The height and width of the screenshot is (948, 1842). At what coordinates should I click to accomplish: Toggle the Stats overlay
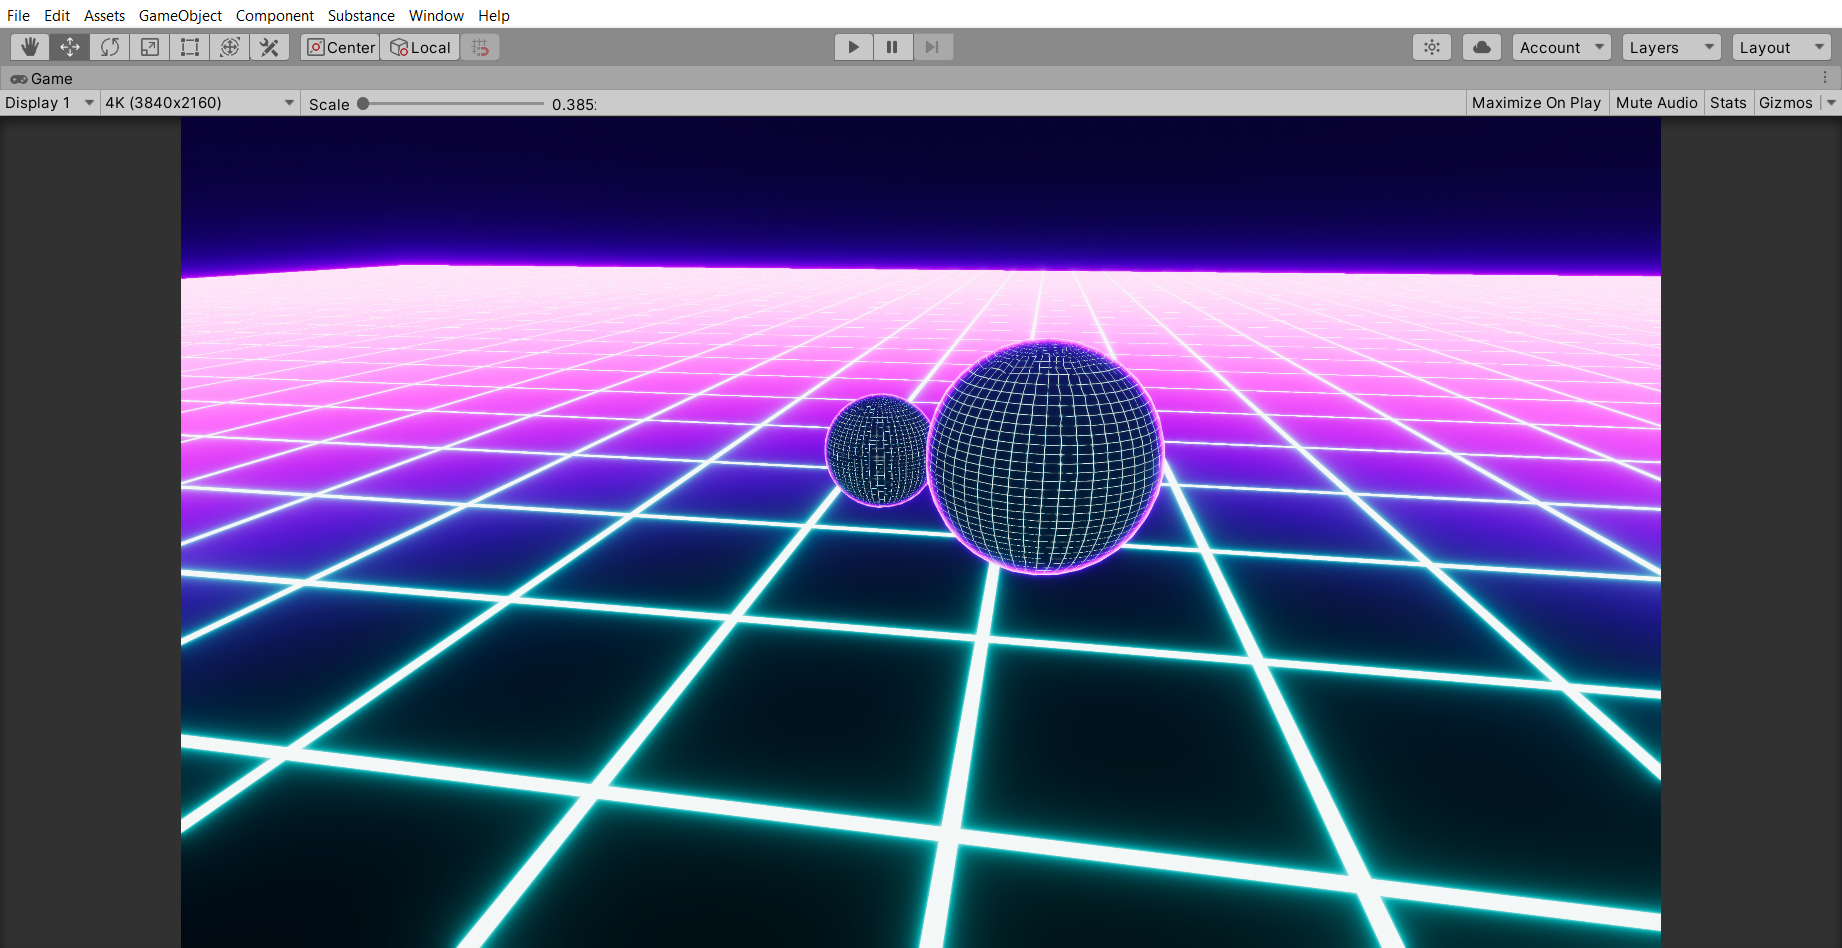[1728, 103]
